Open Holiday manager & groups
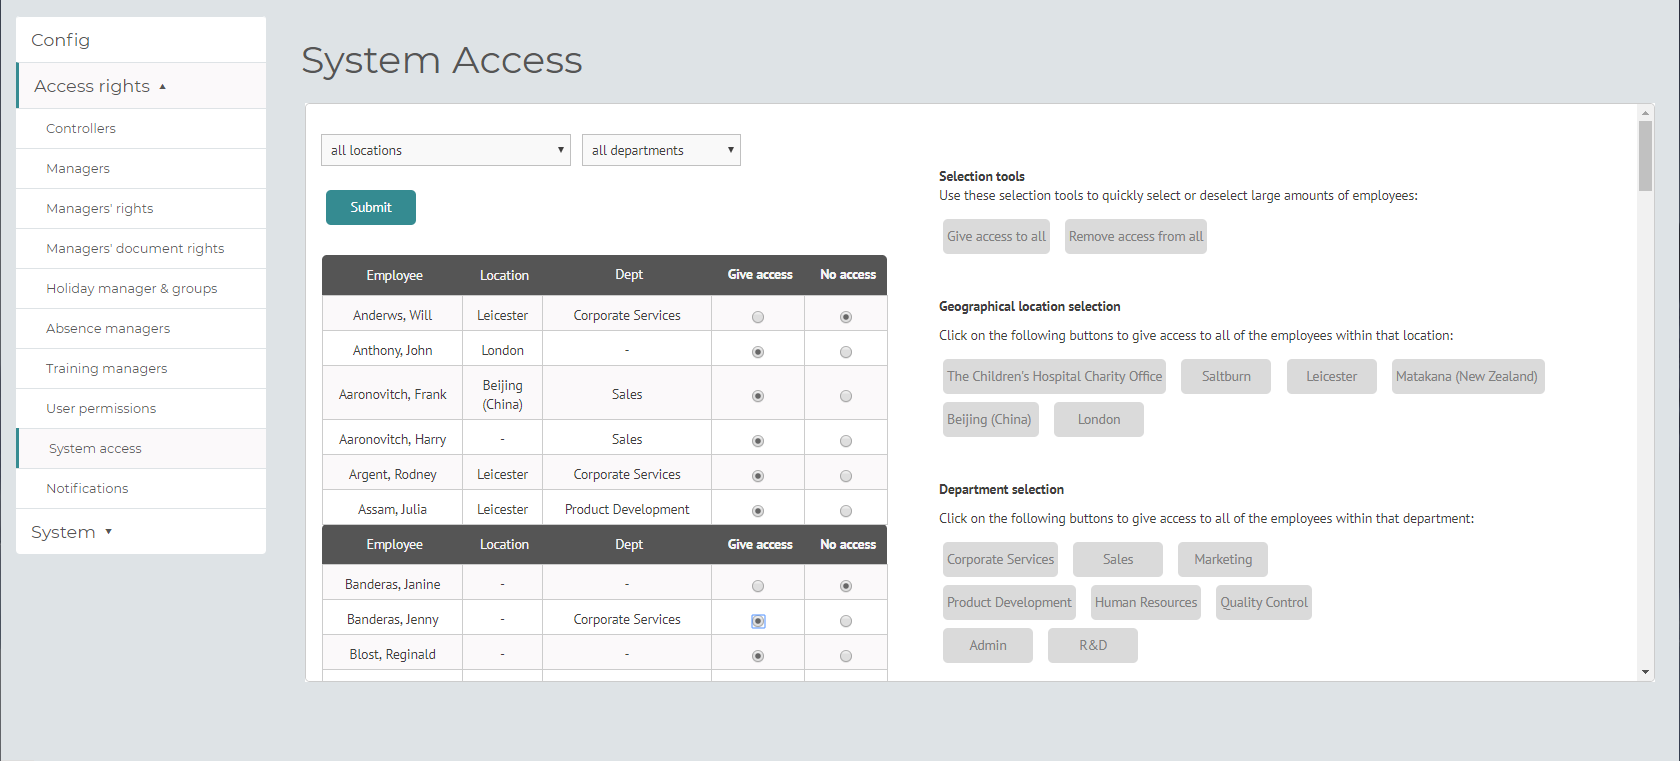The height and width of the screenshot is (761, 1680). pos(141,288)
